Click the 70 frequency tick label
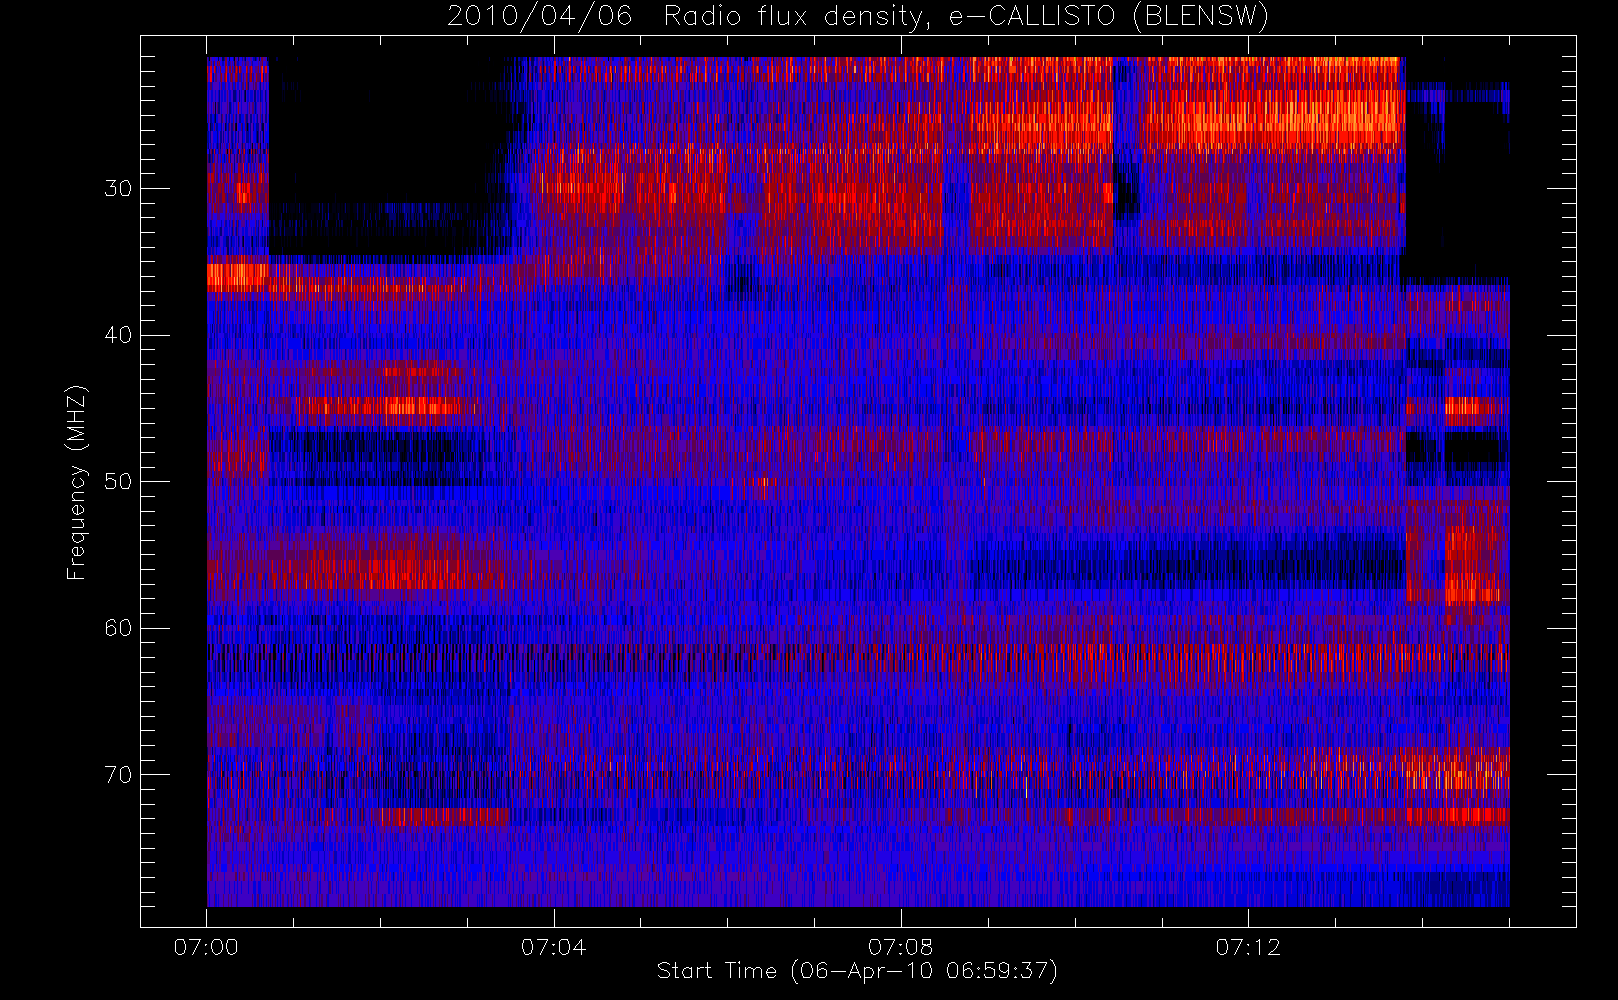This screenshot has width=1618, height=1000. pyautogui.click(x=118, y=775)
